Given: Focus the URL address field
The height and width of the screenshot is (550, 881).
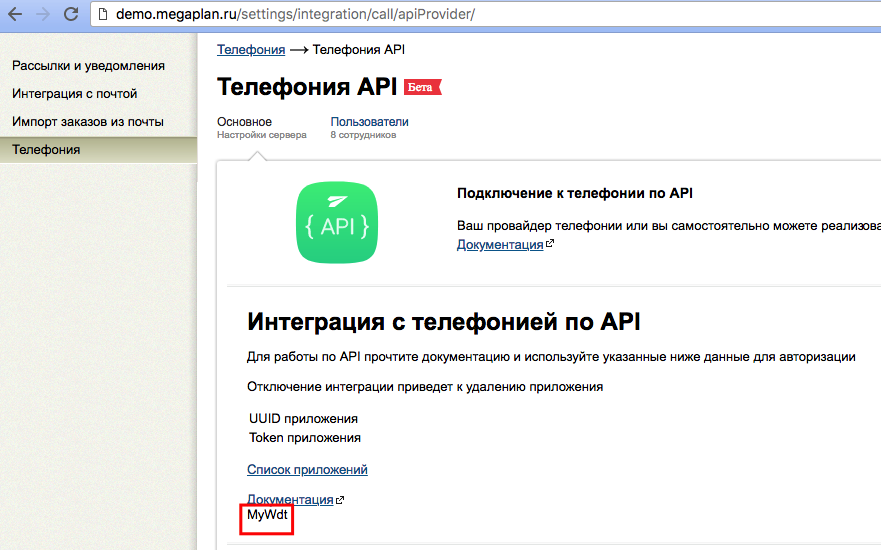Looking at the screenshot, I should [x=400, y=15].
